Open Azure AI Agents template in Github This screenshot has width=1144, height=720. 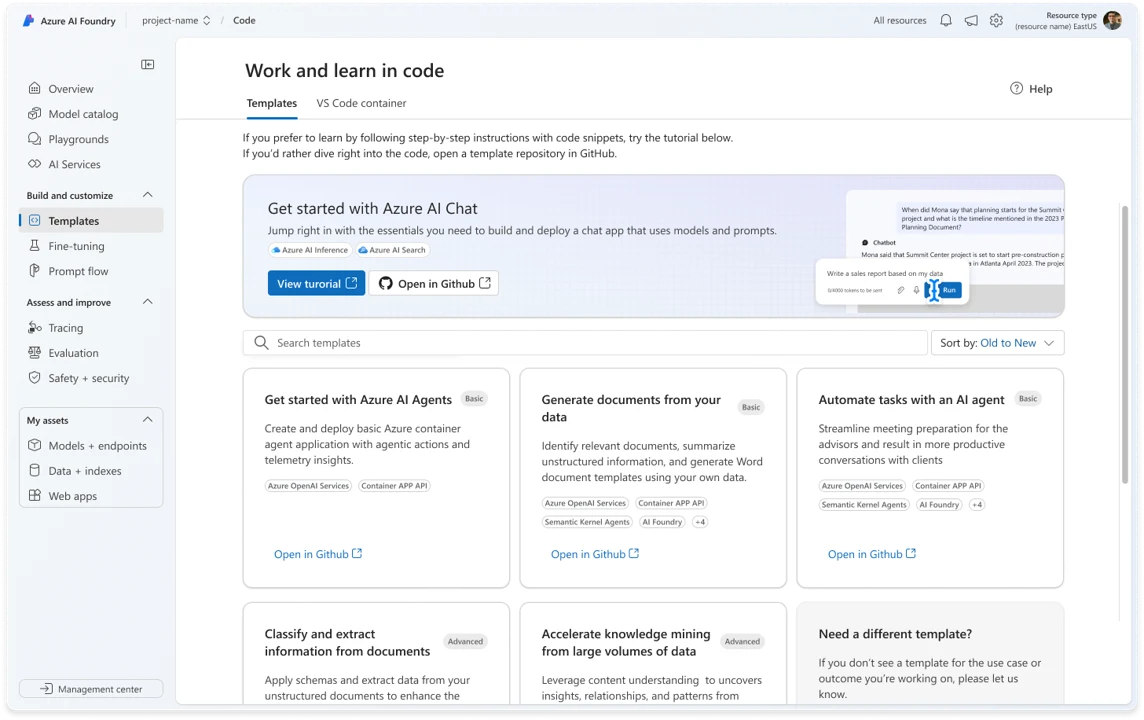point(318,554)
